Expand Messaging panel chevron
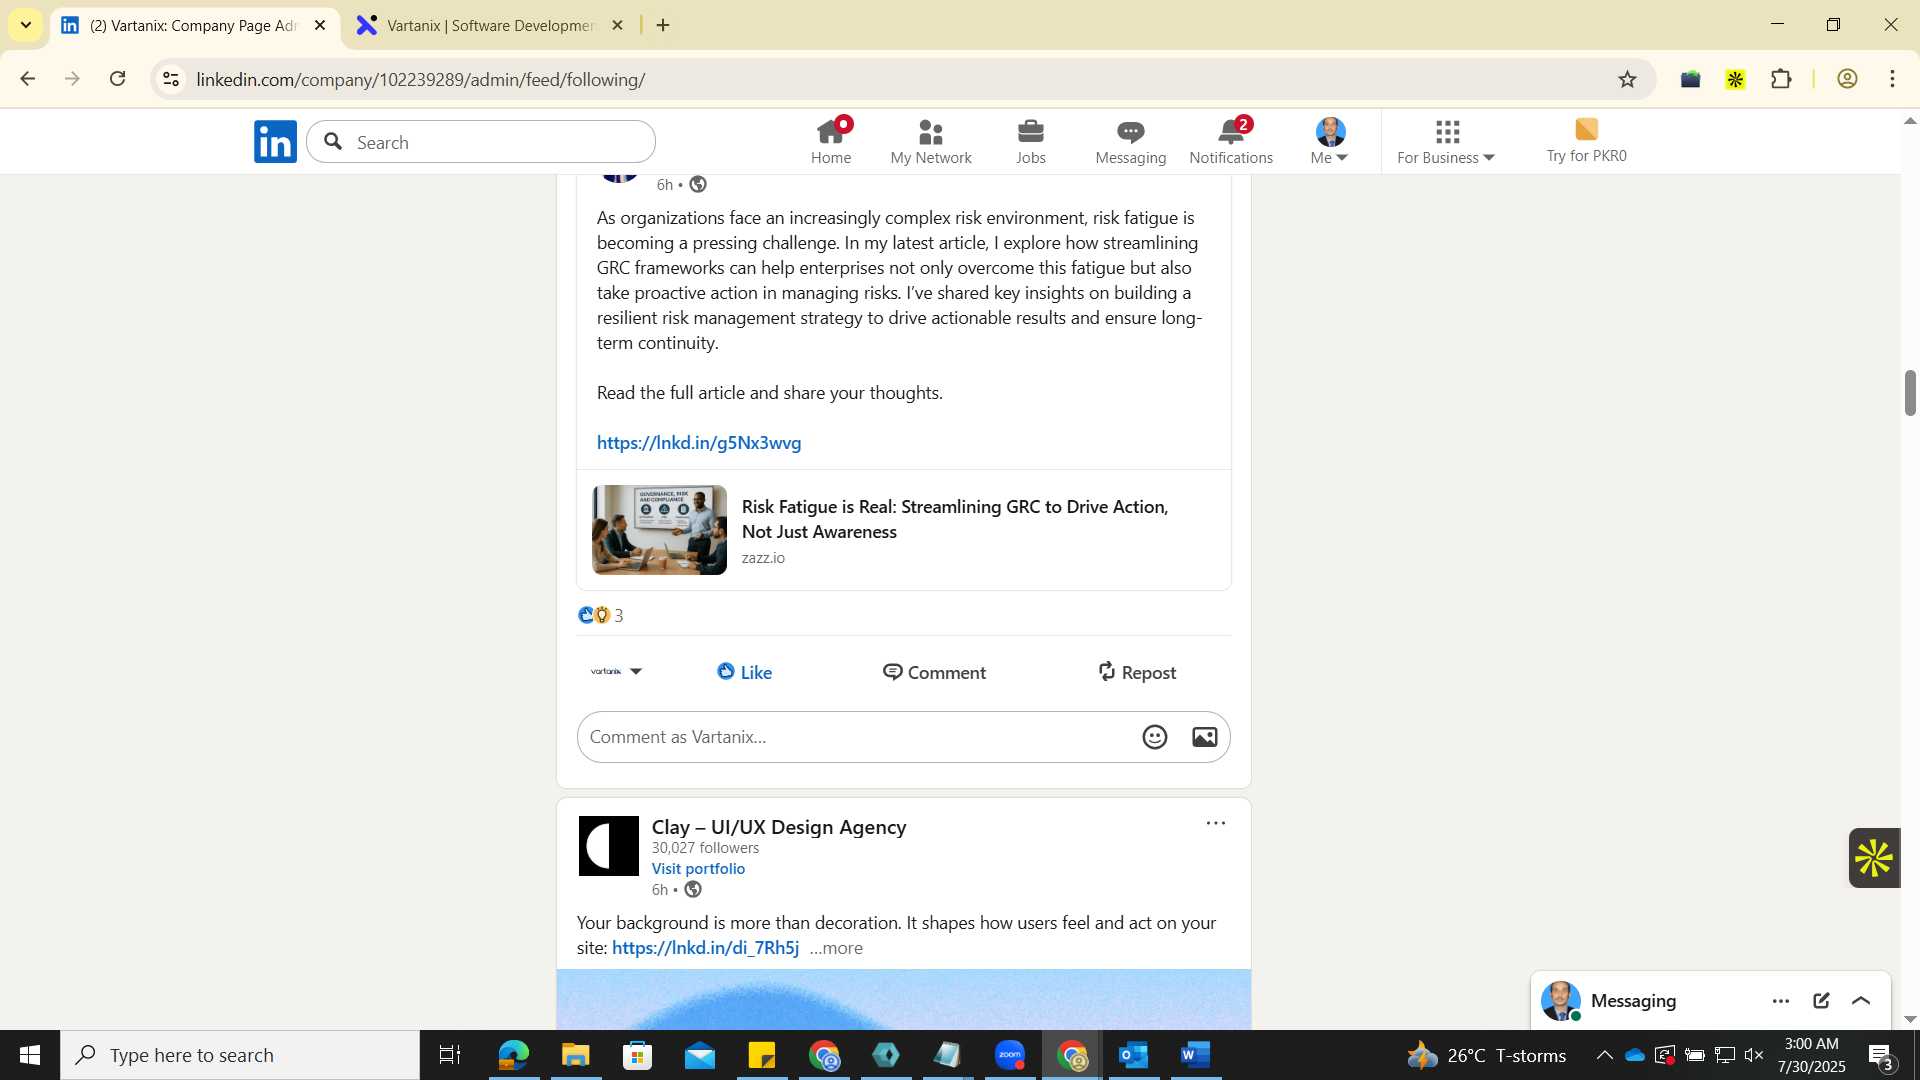The image size is (1920, 1080). (x=1861, y=1001)
